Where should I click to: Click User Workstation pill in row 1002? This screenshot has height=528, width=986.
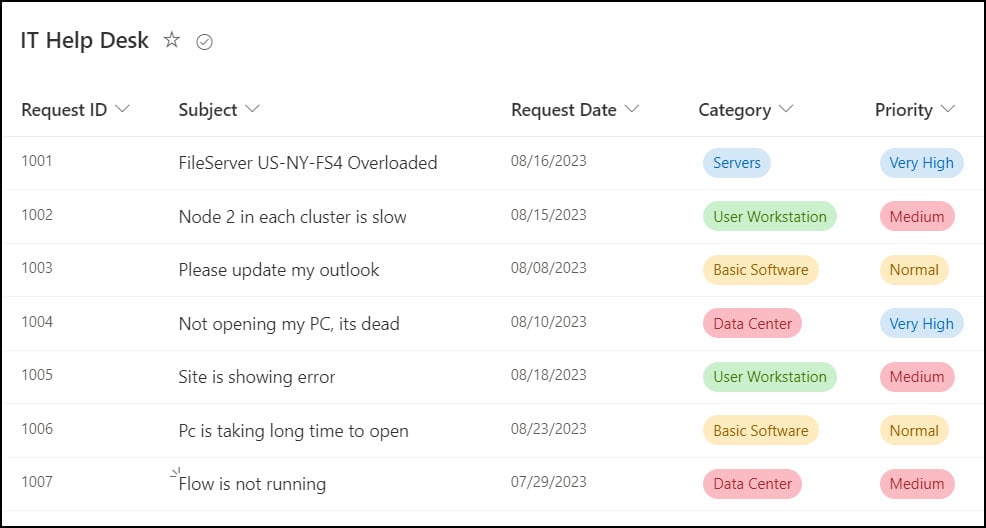pos(770,216)
